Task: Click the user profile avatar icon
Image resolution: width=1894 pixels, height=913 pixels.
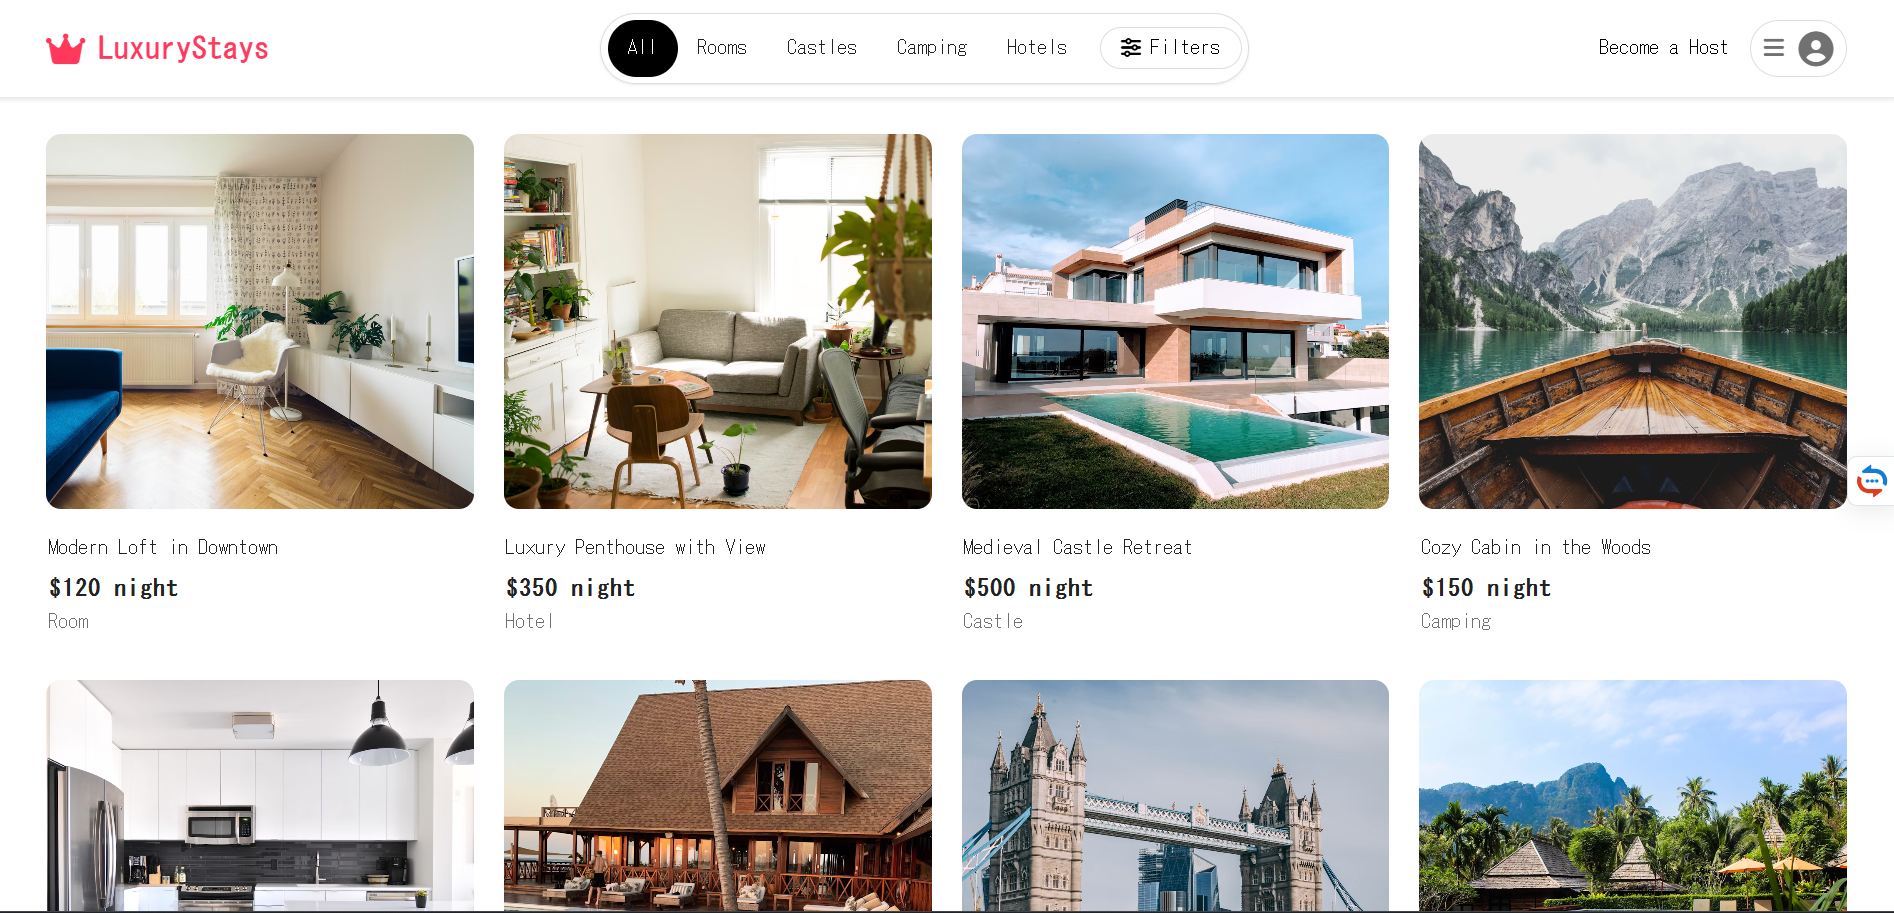Action: click(x=1816, y=48)
